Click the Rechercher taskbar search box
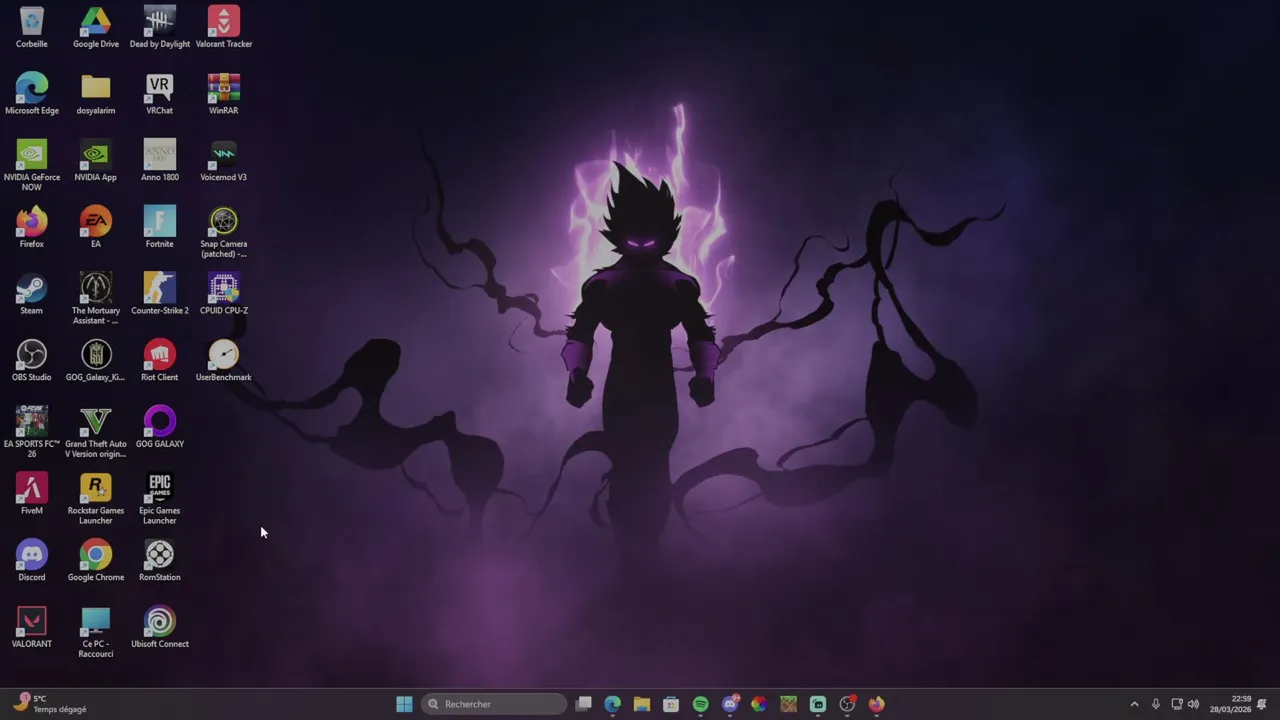1280x720 pixels. (493, 704)
